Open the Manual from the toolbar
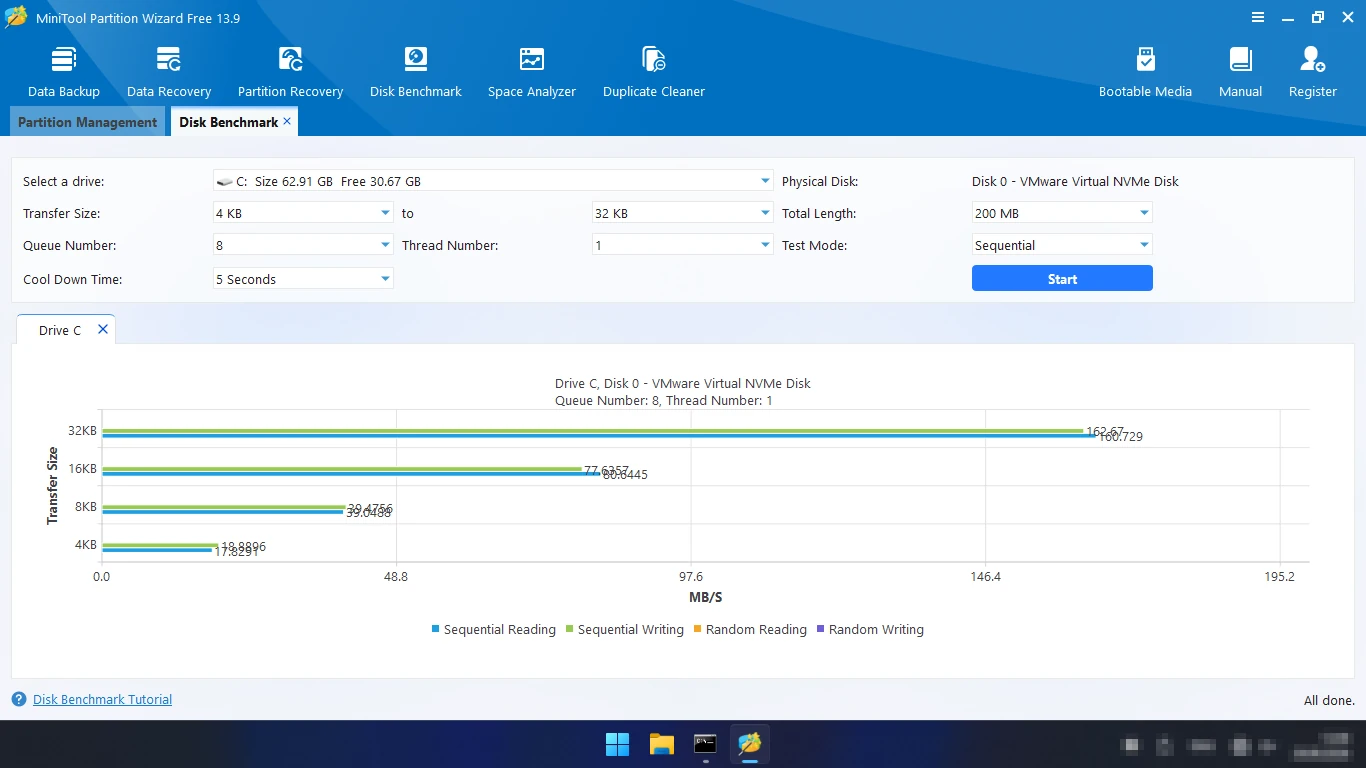This screenshot has width=1366, height=768. (1241, 71)
